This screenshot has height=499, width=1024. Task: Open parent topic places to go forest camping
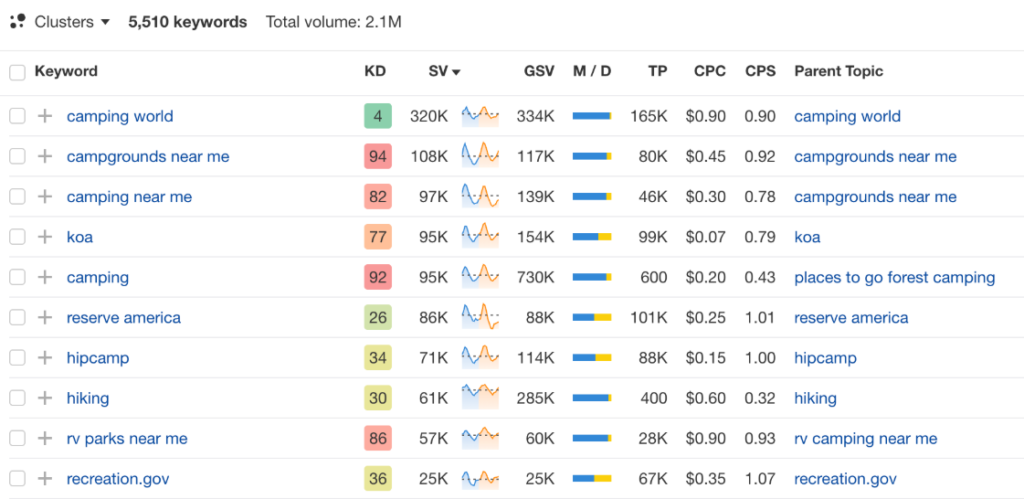(x=895, y=278)
